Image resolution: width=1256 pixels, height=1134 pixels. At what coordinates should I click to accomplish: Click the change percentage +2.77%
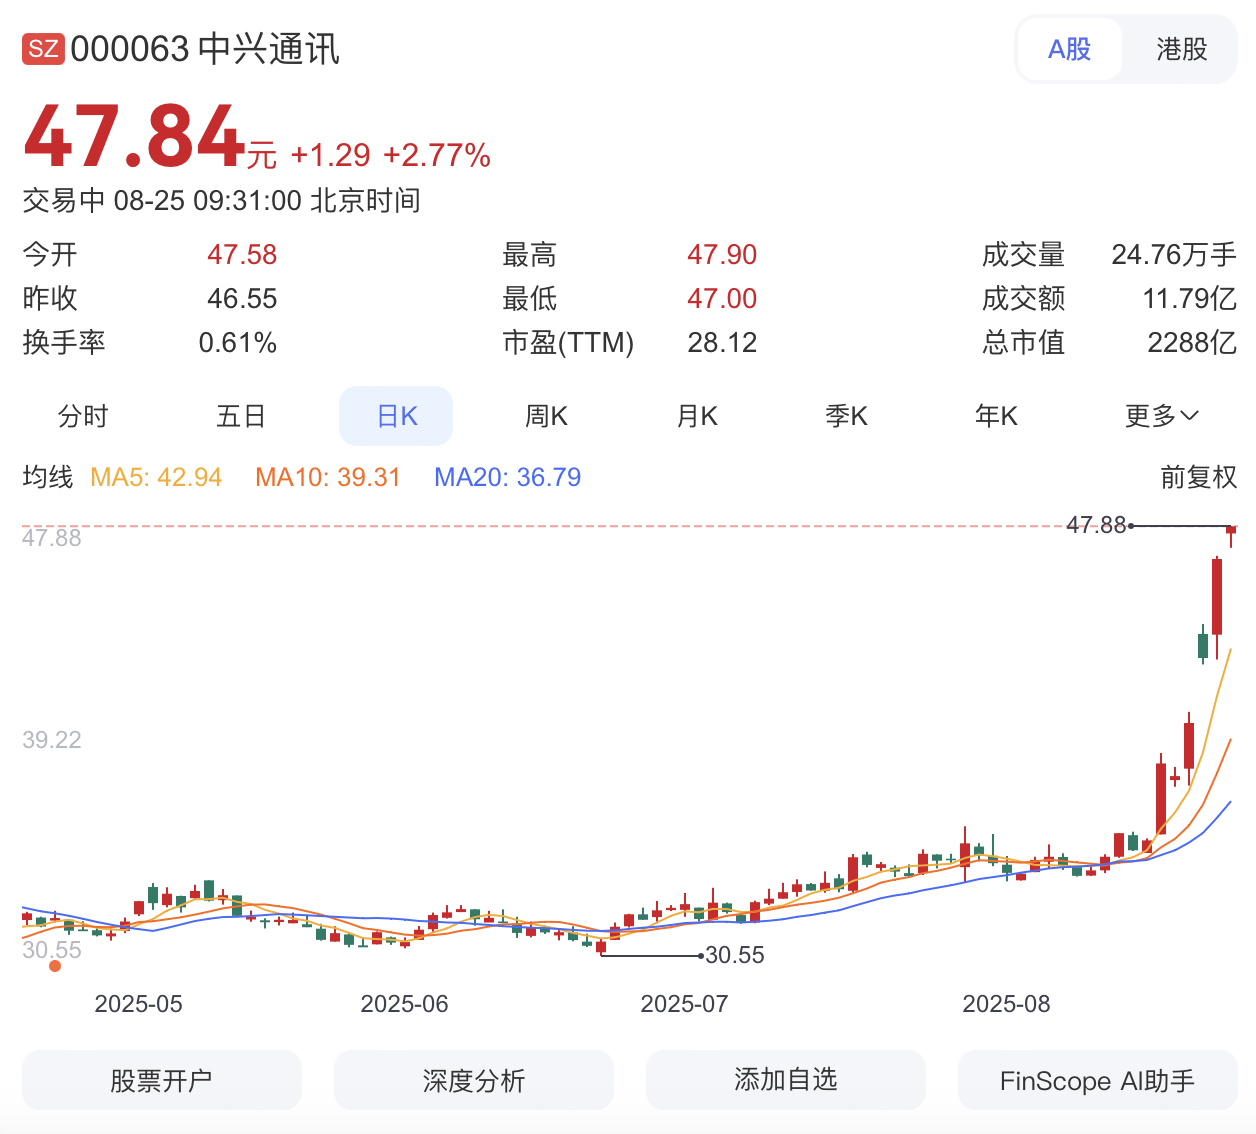(437, 155)
